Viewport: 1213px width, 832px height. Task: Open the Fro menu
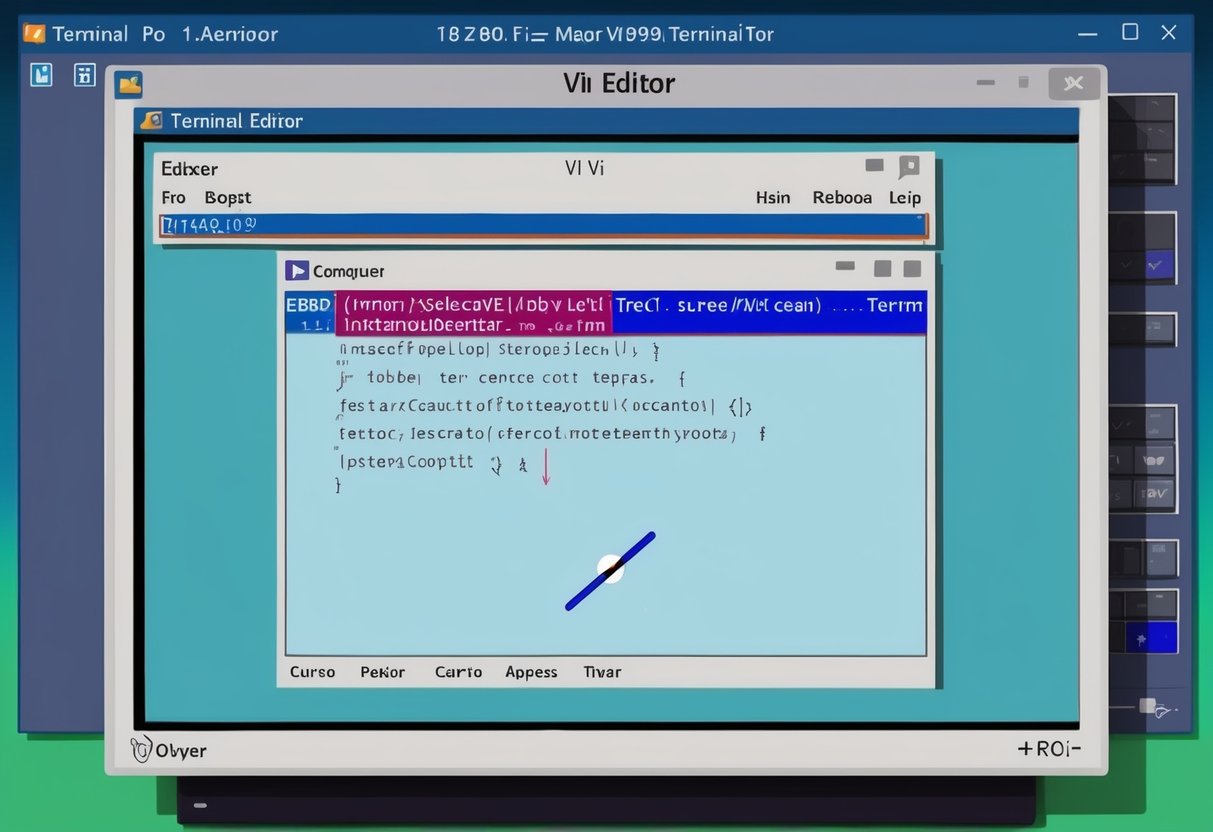(172, 197)
